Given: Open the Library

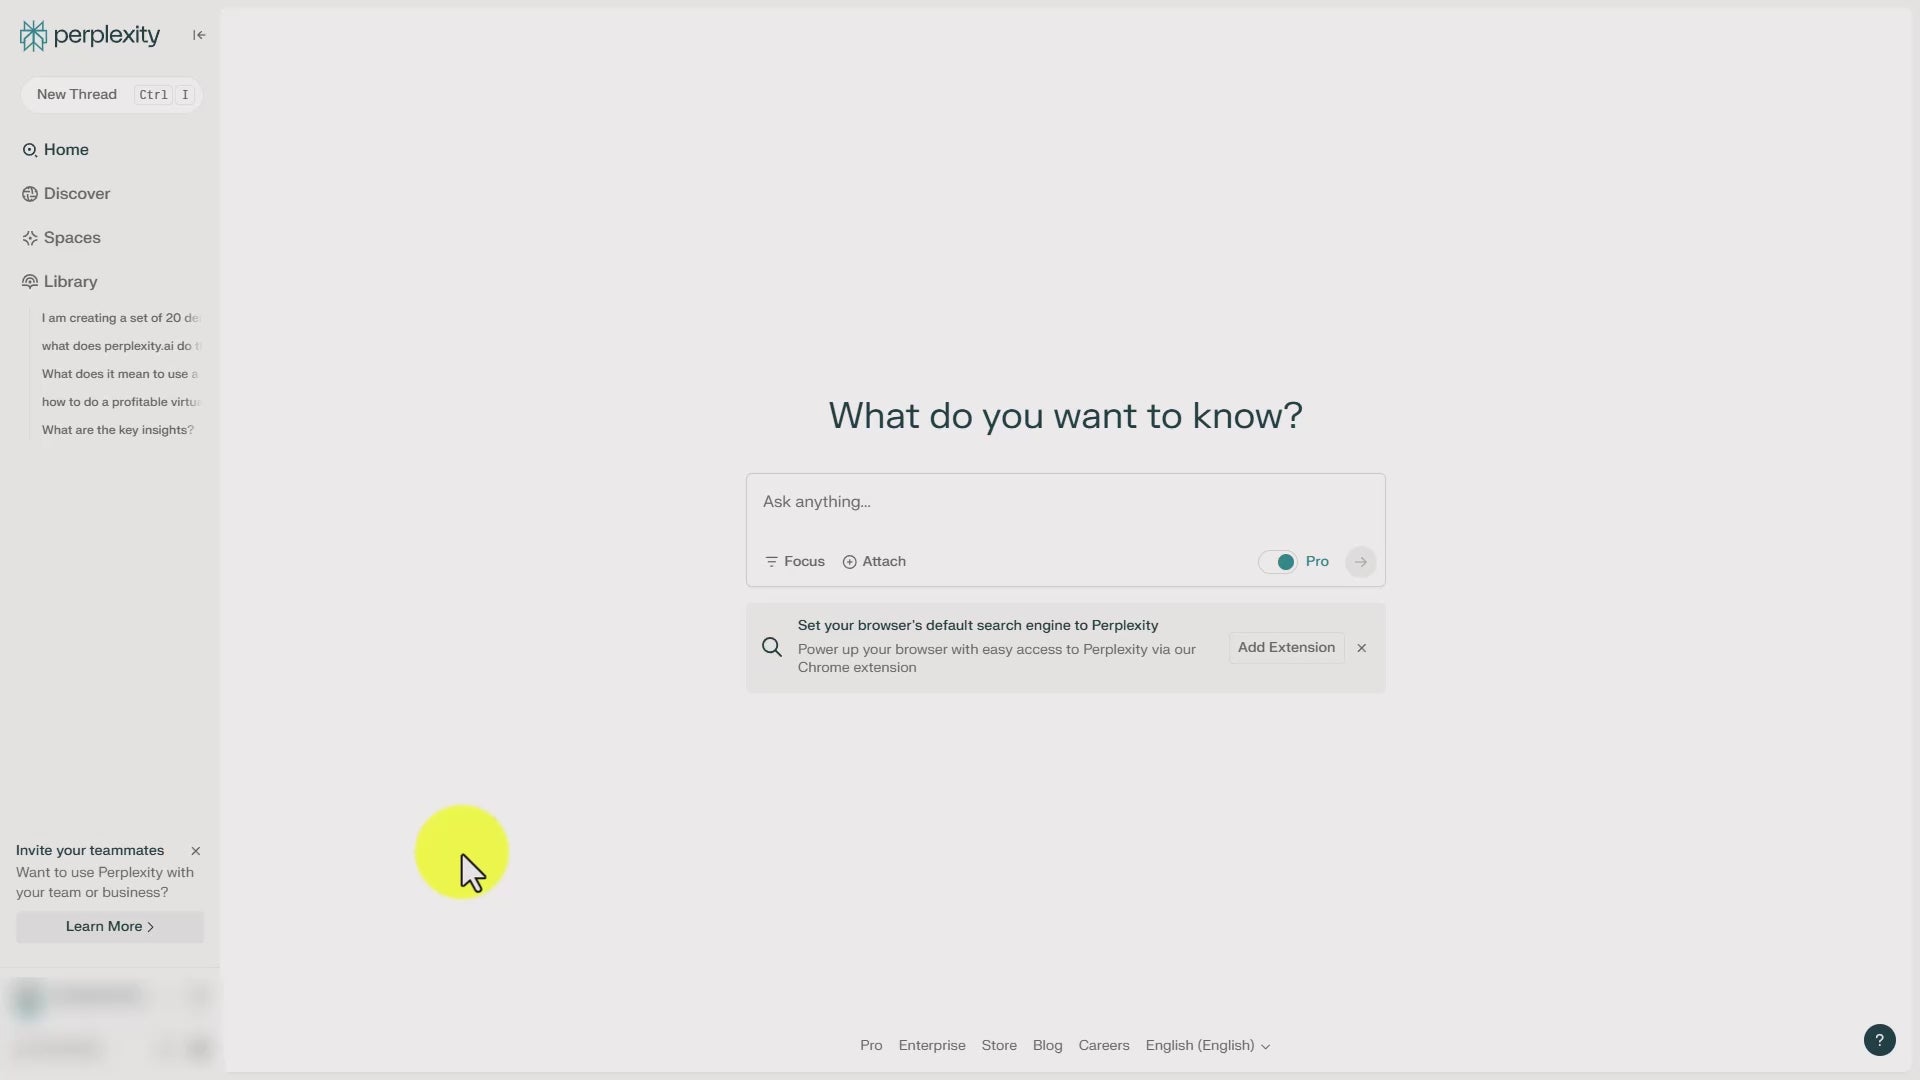Looking at the screenshot, I should pyautogui.click(x=60, y=282).
